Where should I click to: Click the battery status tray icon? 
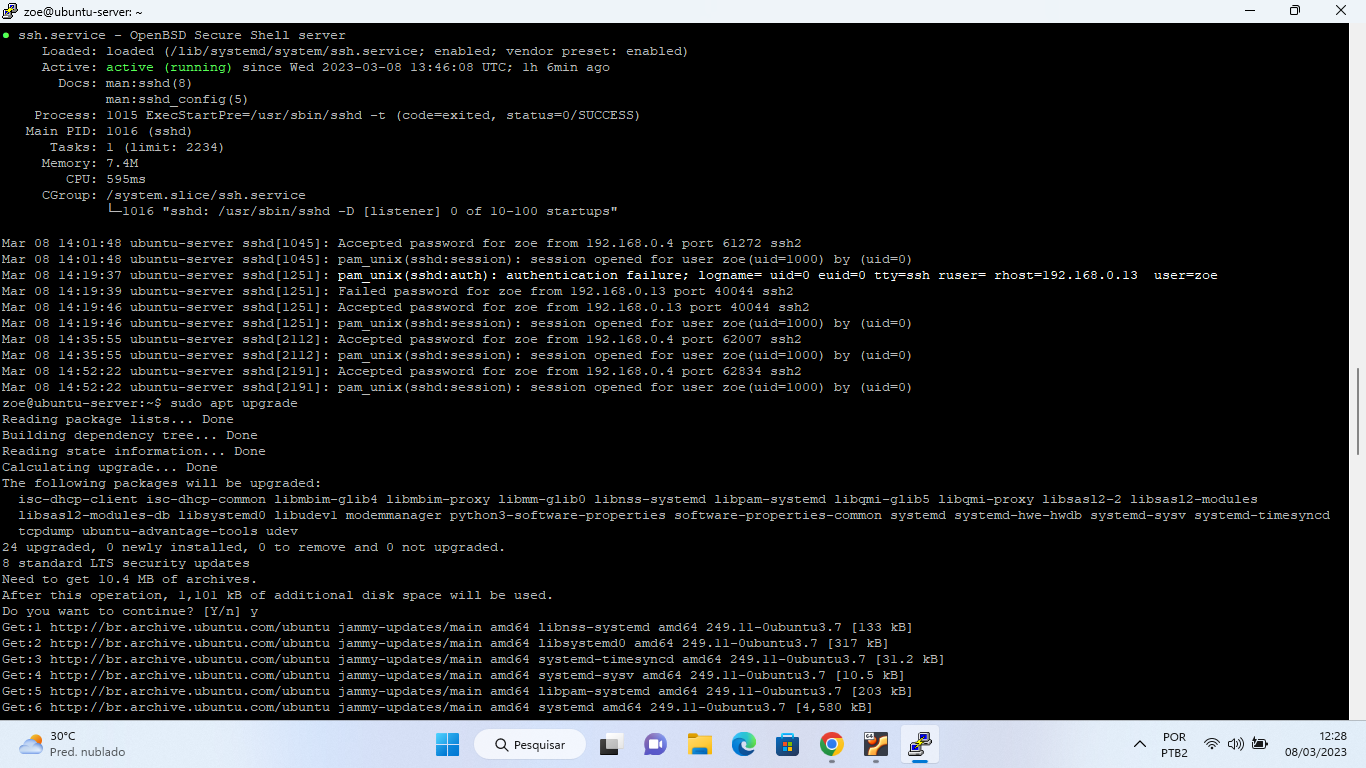1260,745
